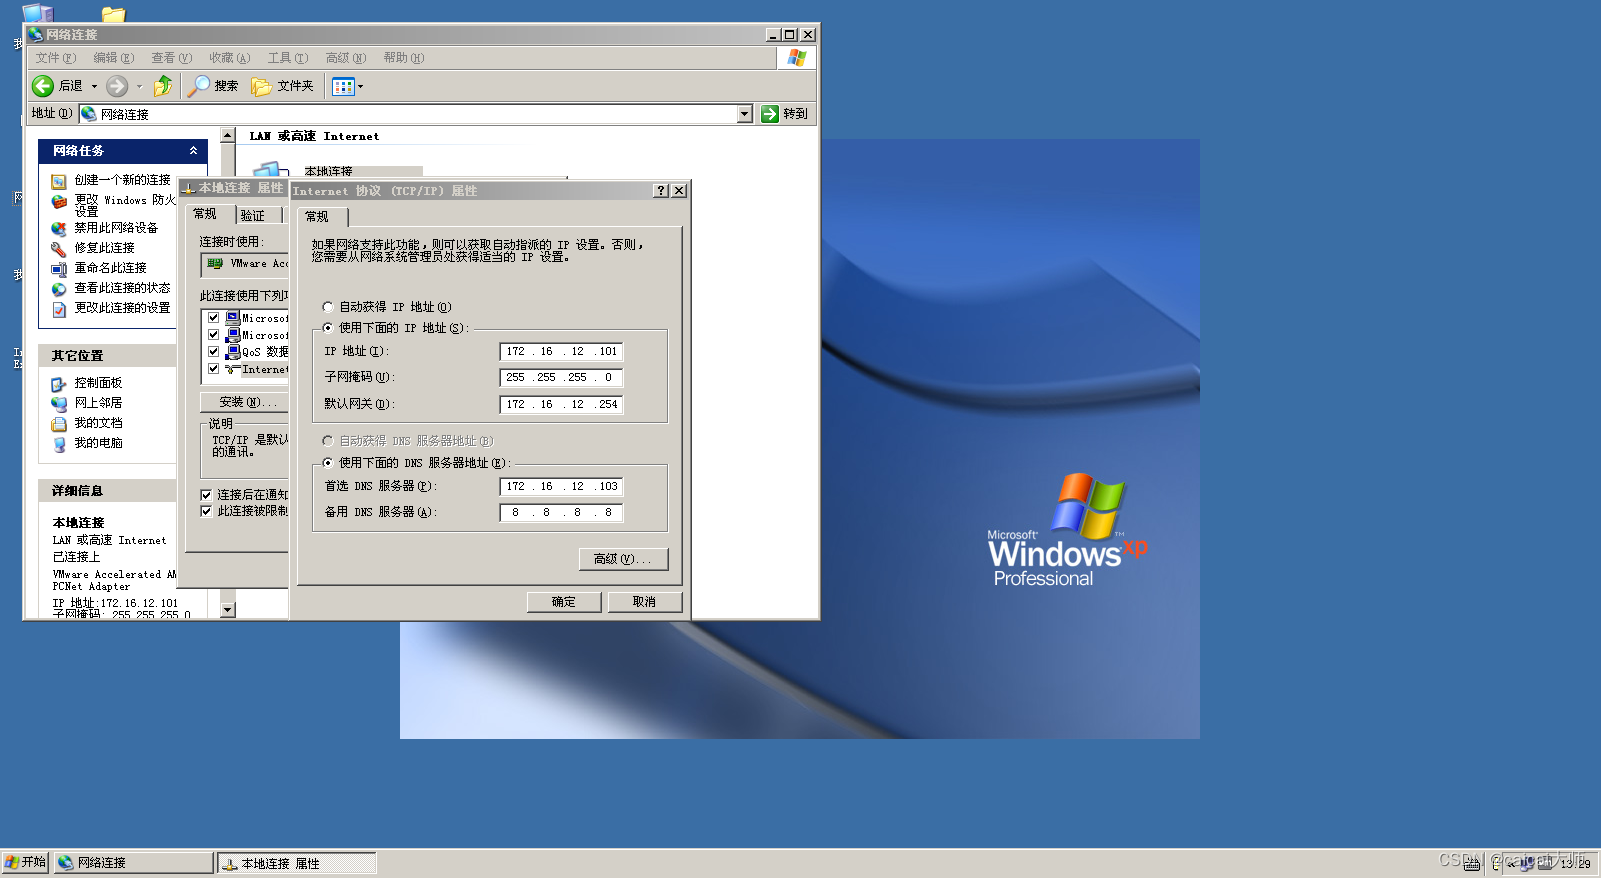Viewport: 1601px width, 878px height.
Task: Click the Views grid toolbar icon
Action: 343,87
